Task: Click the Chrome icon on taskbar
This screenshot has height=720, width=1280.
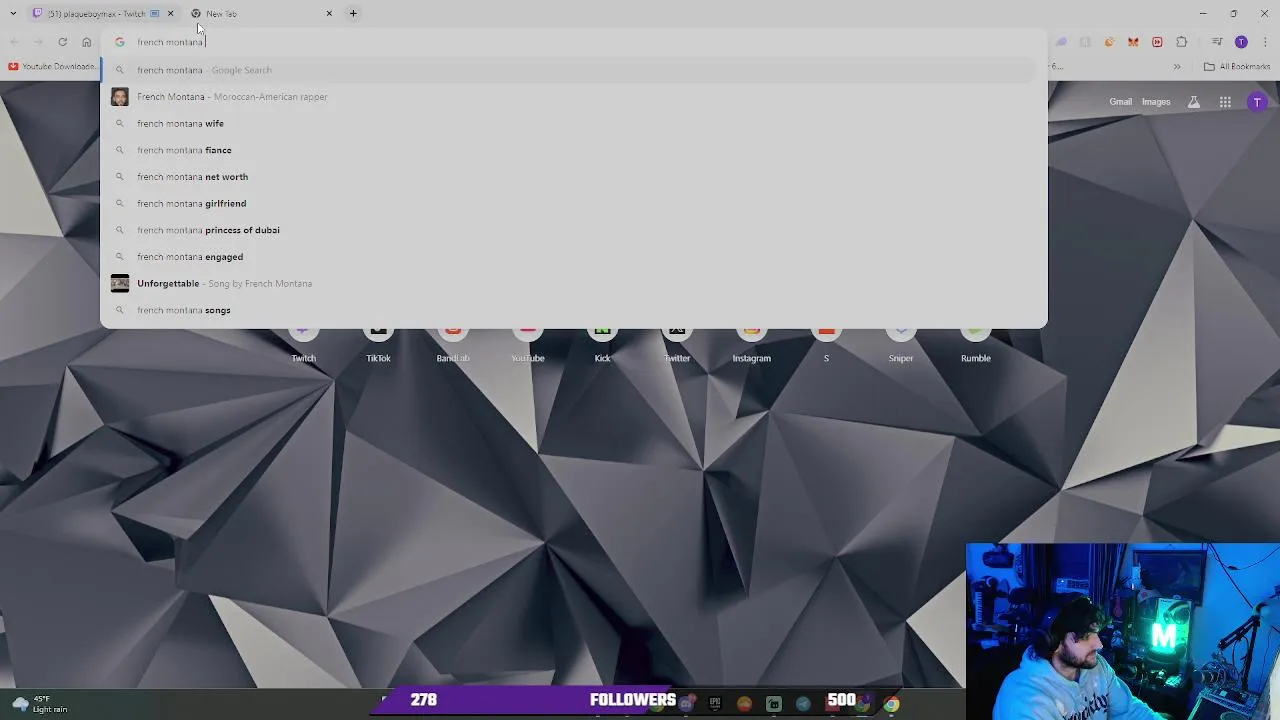Action: [891, 704]
